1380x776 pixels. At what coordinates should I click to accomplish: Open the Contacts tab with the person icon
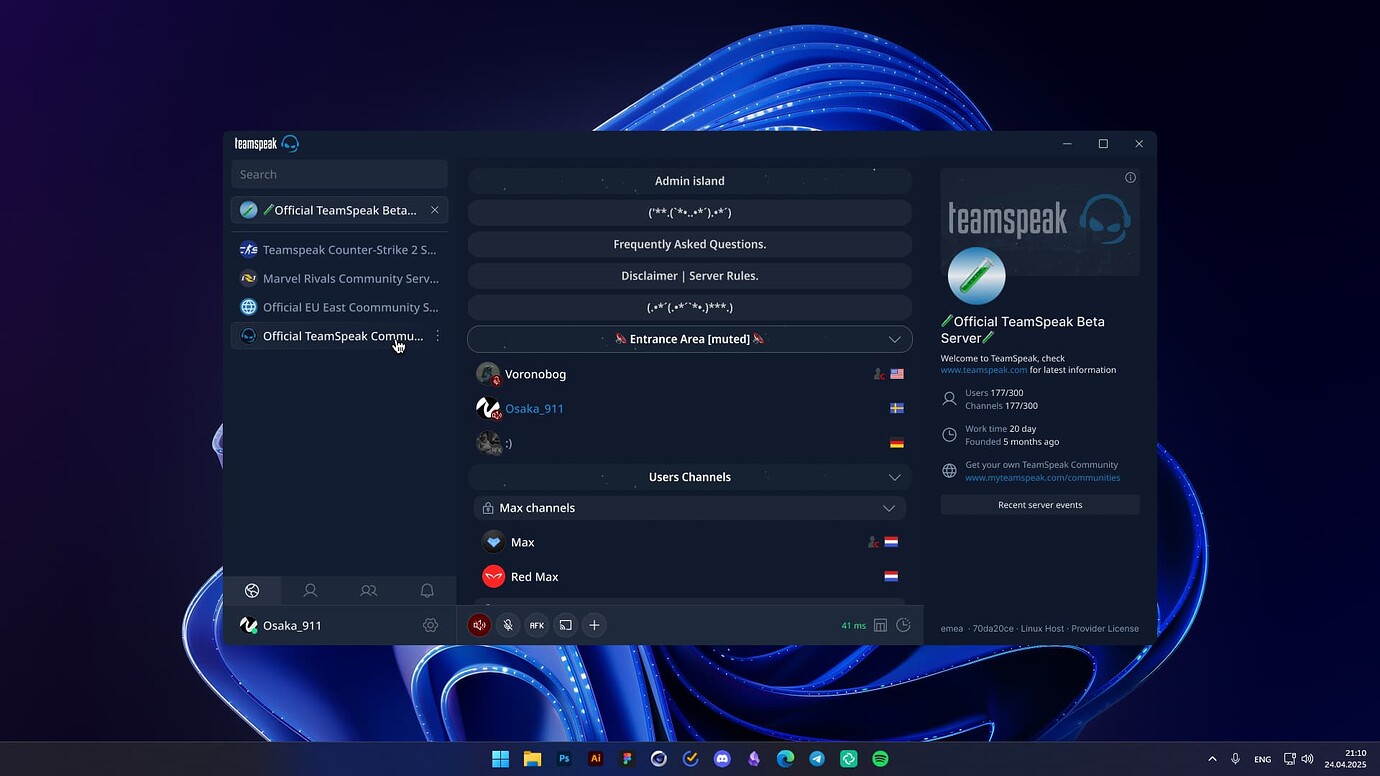pos(310,590)
